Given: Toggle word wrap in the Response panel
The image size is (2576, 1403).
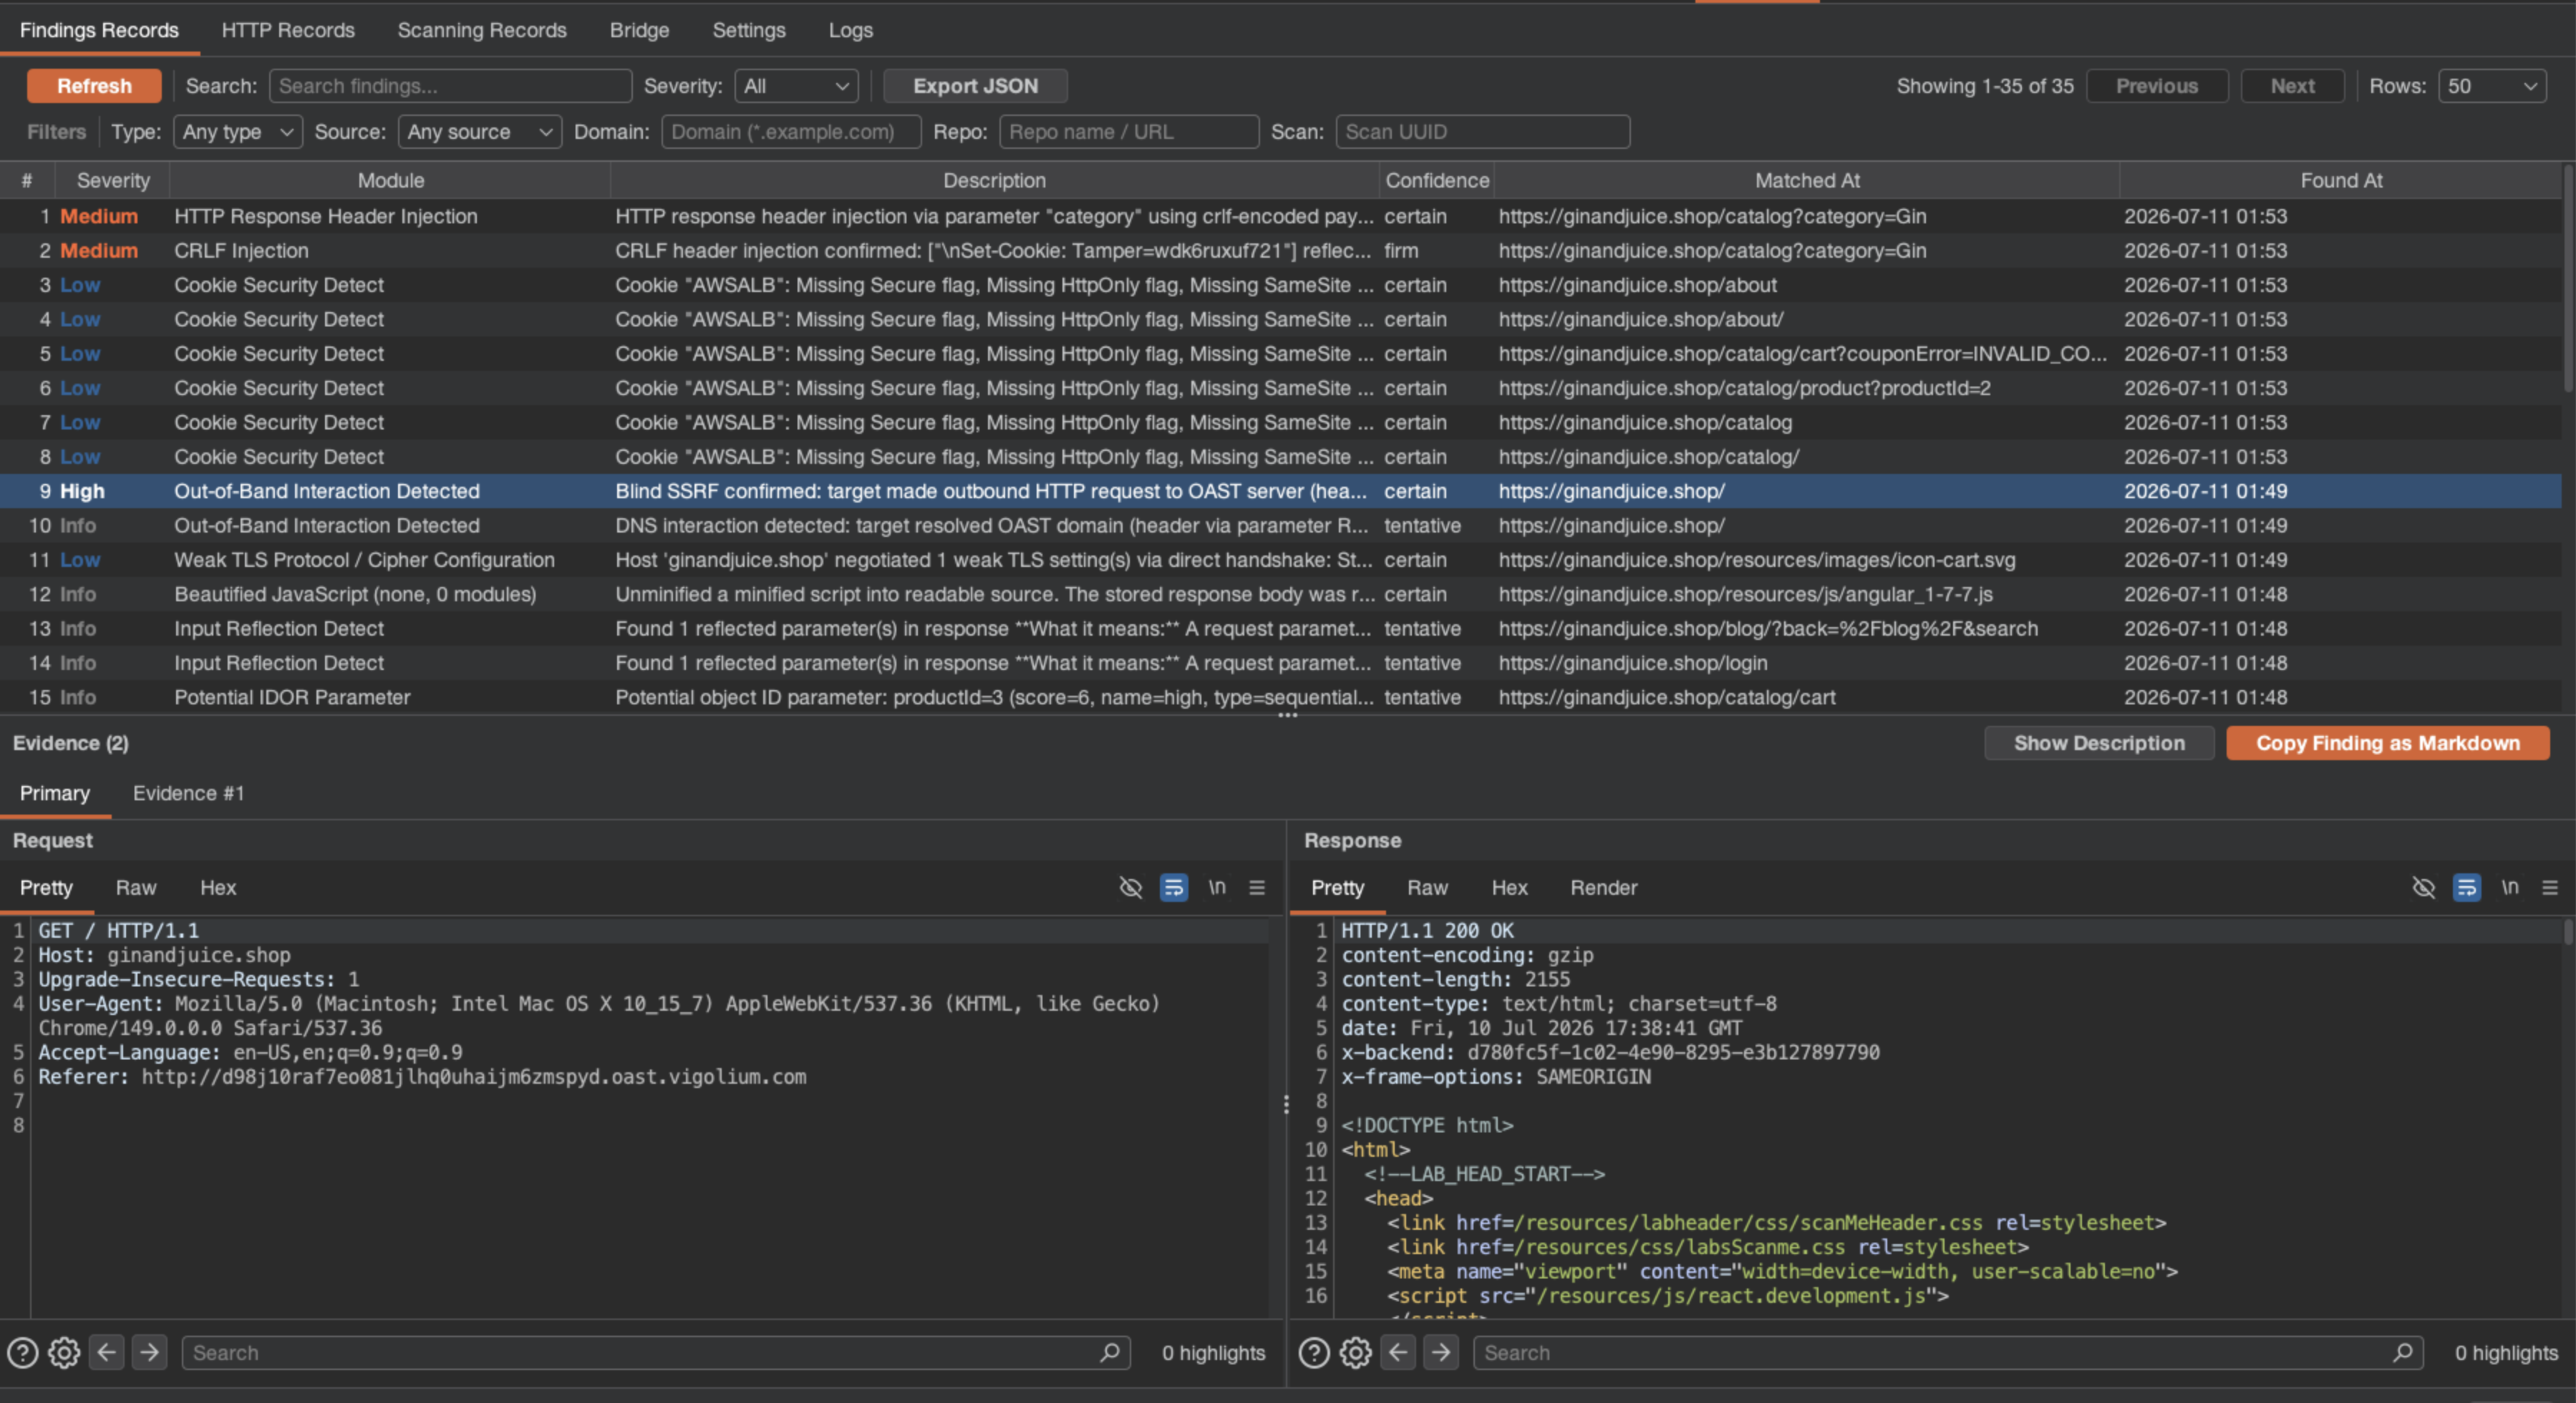Looking at the screenshot, I should (2466, 887).
